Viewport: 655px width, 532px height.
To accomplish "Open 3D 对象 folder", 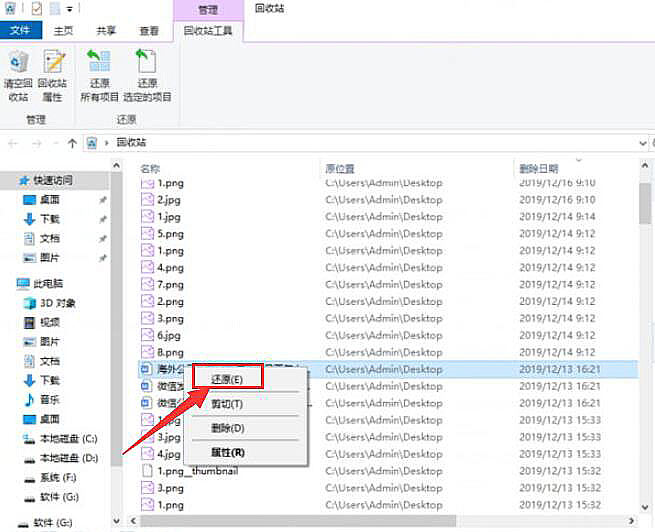I will pos(58,303).
